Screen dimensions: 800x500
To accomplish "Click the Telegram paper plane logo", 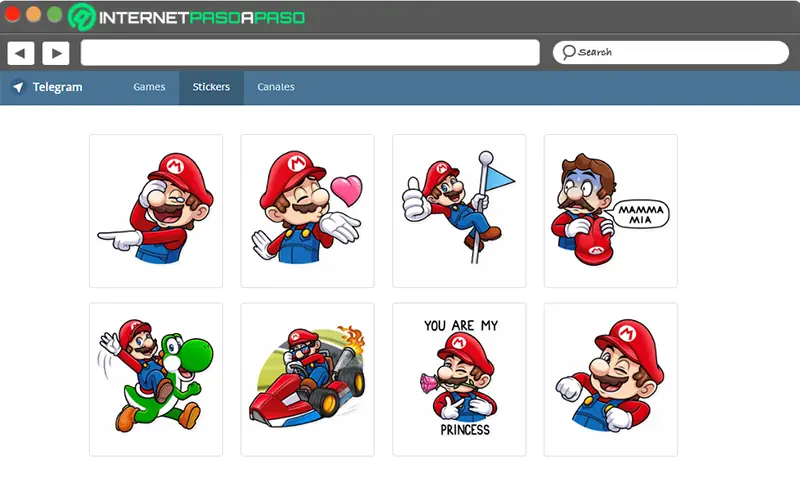I will (x=18, y=87).
